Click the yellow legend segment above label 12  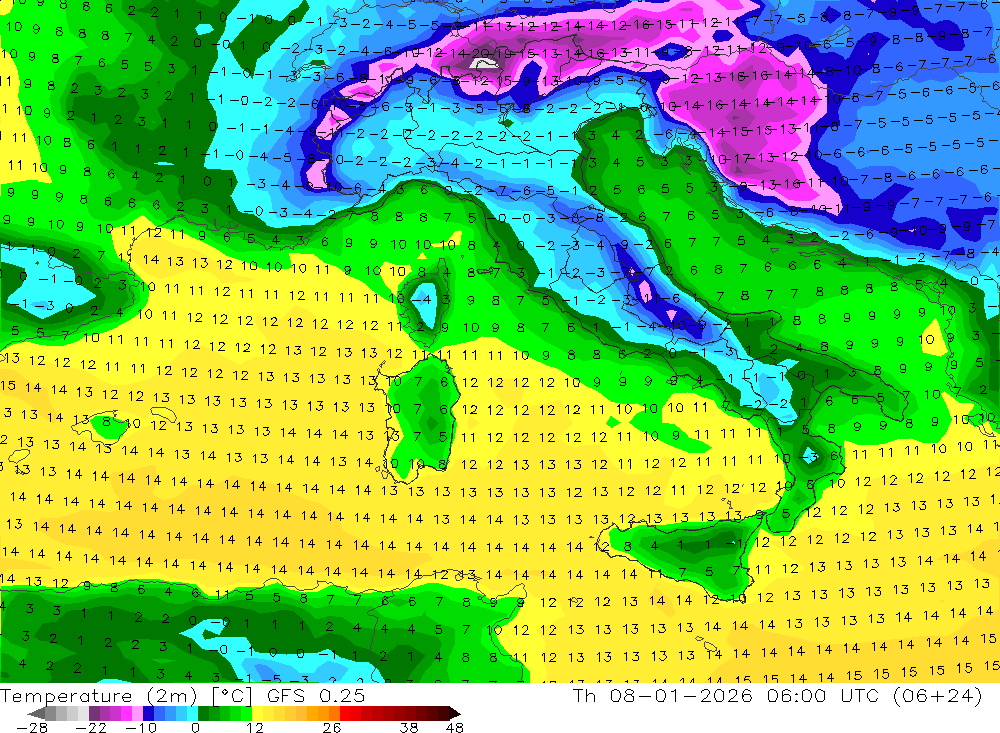(257, 713)
